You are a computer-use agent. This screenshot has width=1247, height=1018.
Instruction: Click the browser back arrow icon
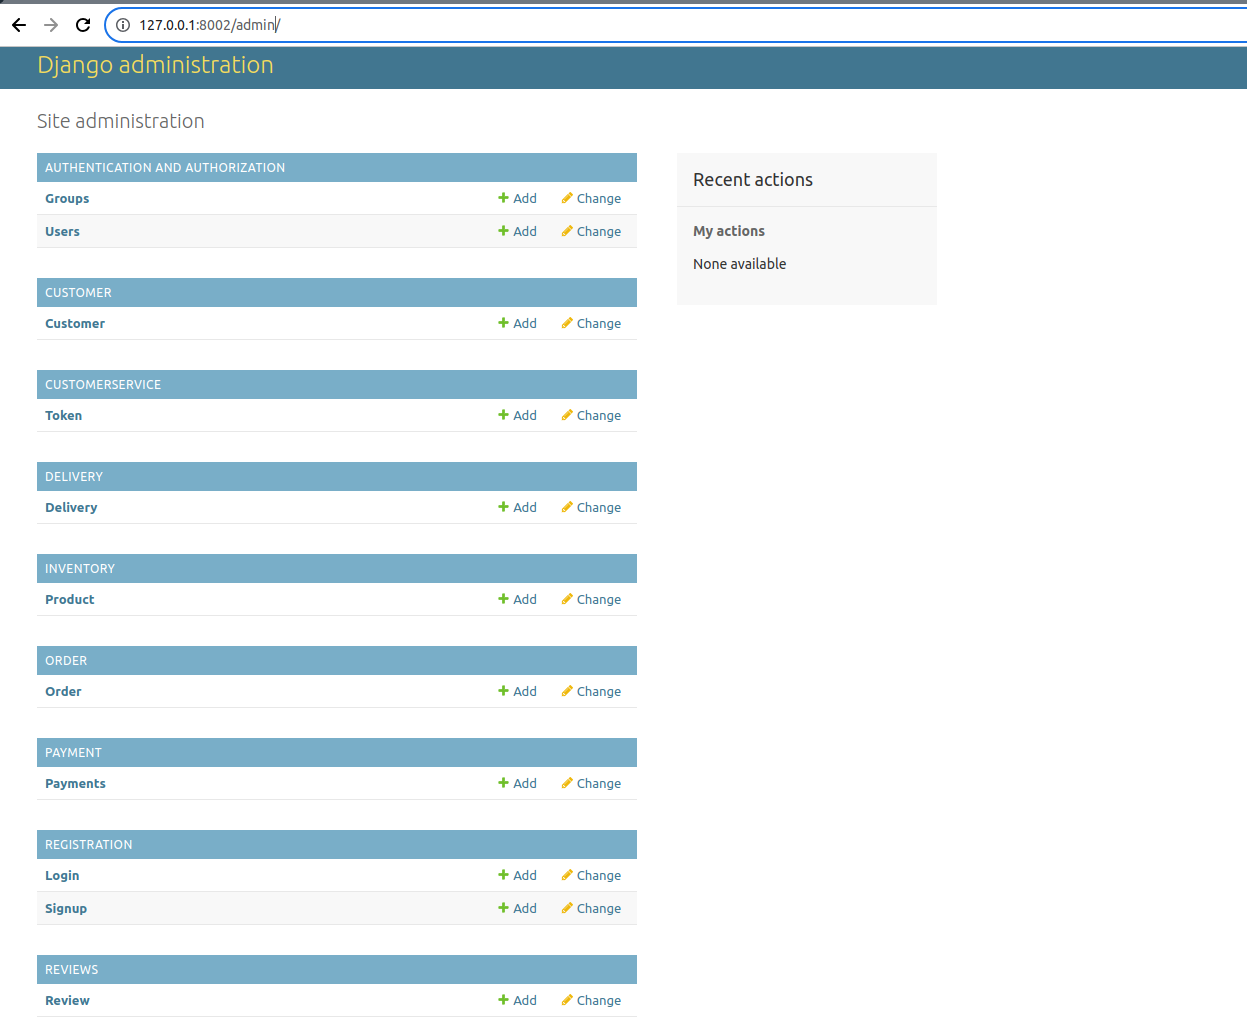pyautogui.click(x=19, y=25)
